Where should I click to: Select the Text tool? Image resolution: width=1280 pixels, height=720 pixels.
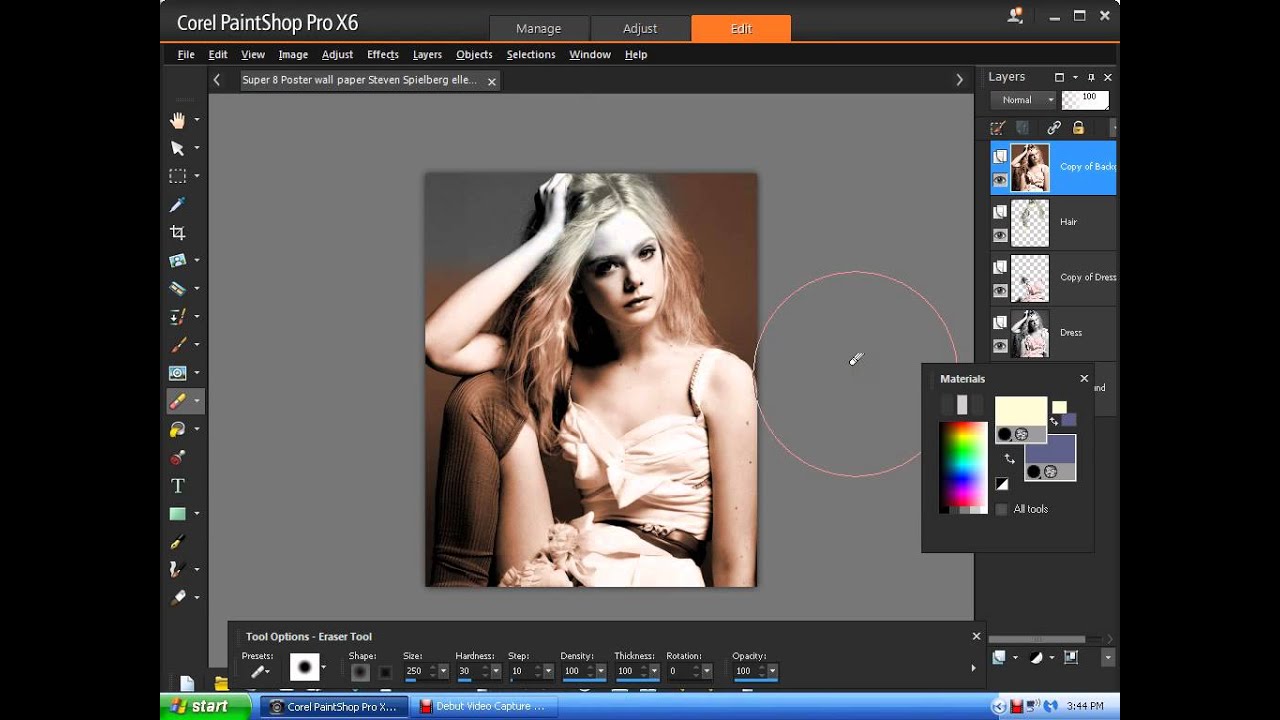click(178, 485)
